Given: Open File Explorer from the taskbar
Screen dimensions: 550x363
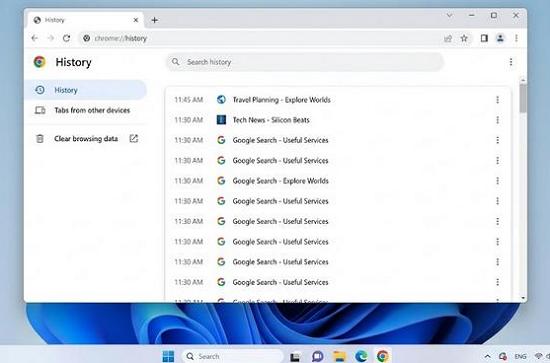Looking at the screenshot, I should coord(339,356).
